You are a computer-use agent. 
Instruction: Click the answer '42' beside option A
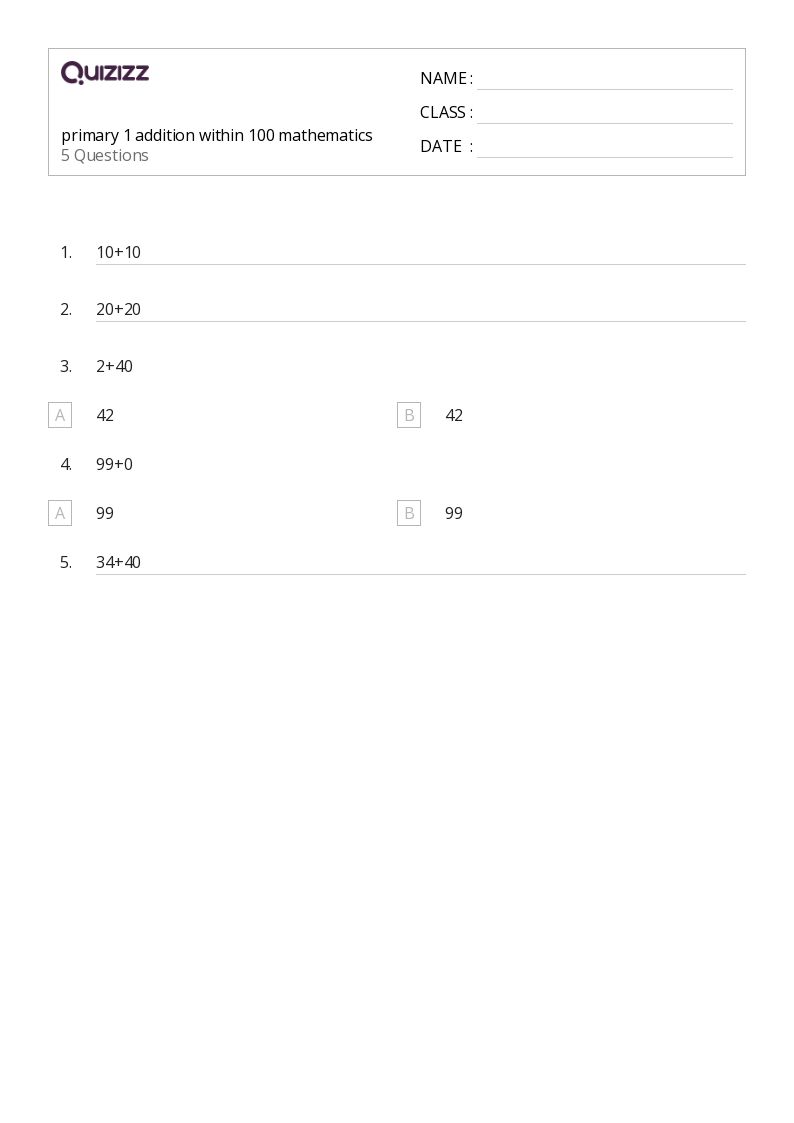coord(105,415)
